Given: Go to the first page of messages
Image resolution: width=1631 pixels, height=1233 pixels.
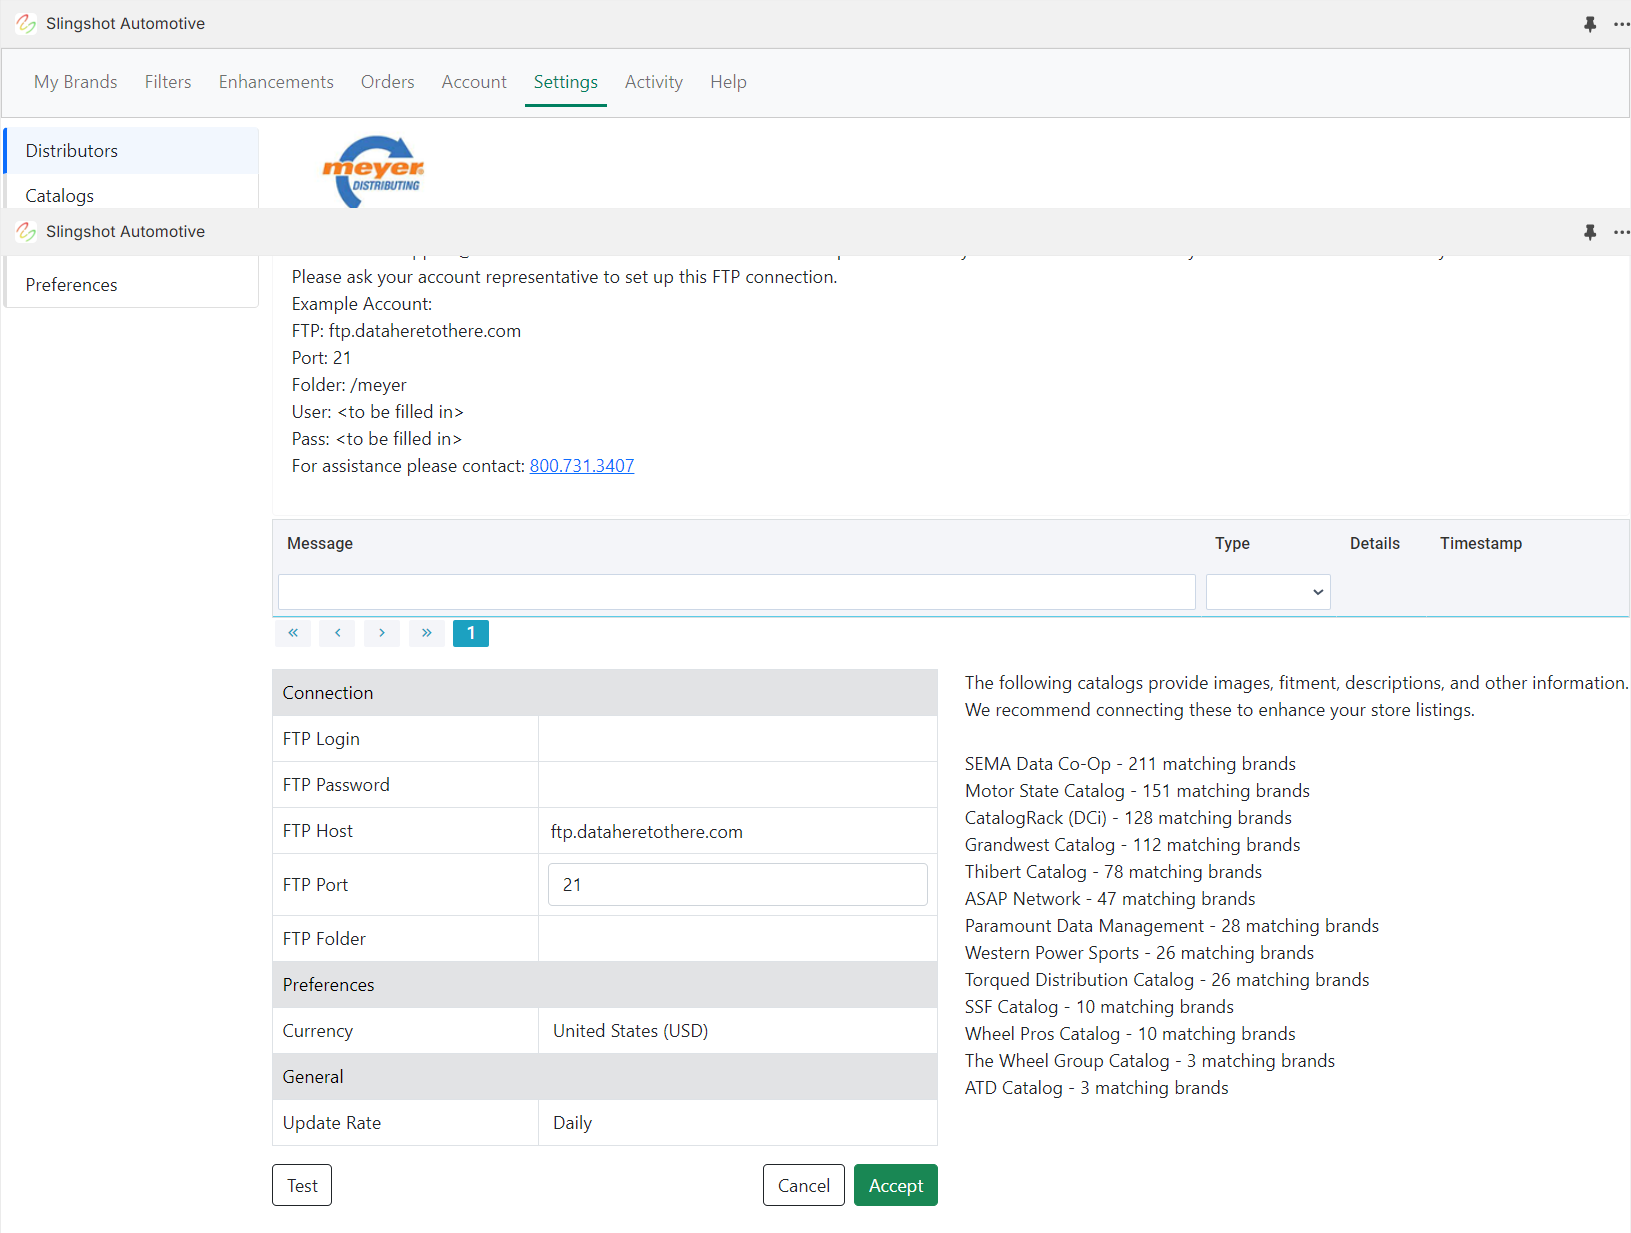Looking at the screenshot, I should click(x=293, y=633).
